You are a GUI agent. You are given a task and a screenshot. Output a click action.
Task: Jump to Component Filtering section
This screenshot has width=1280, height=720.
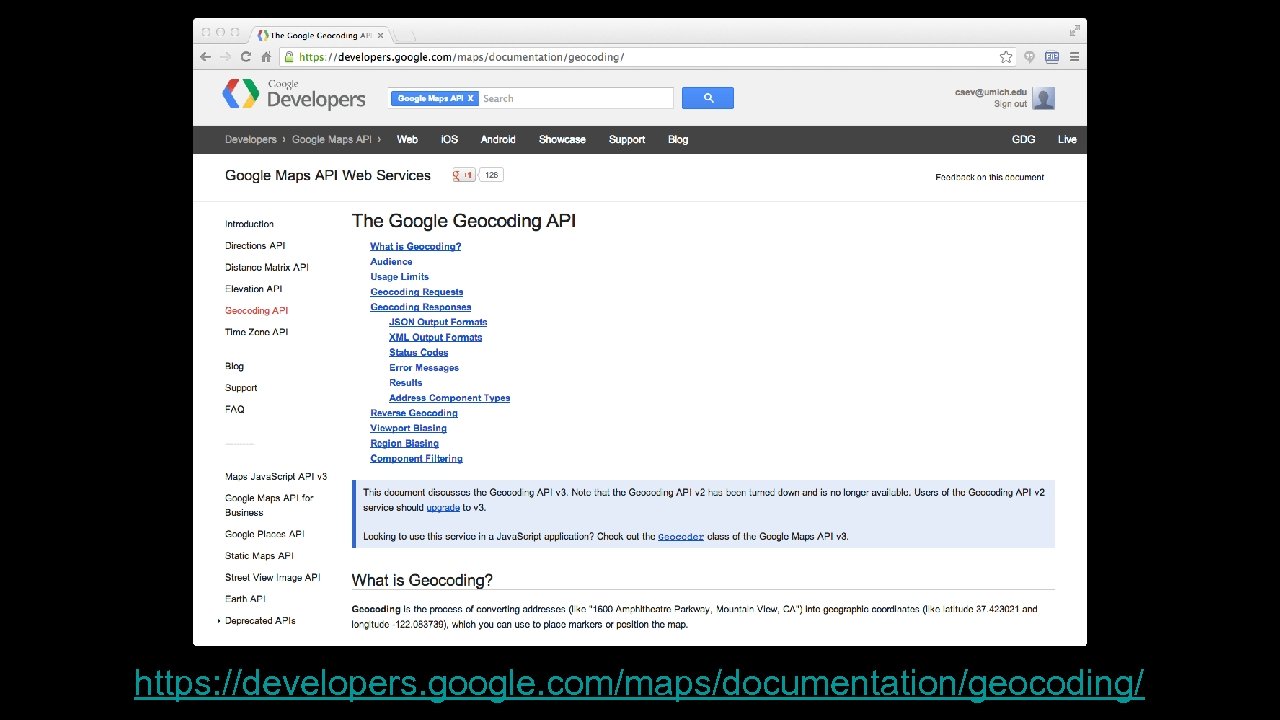pyautogui.click(x=416, y=459)
